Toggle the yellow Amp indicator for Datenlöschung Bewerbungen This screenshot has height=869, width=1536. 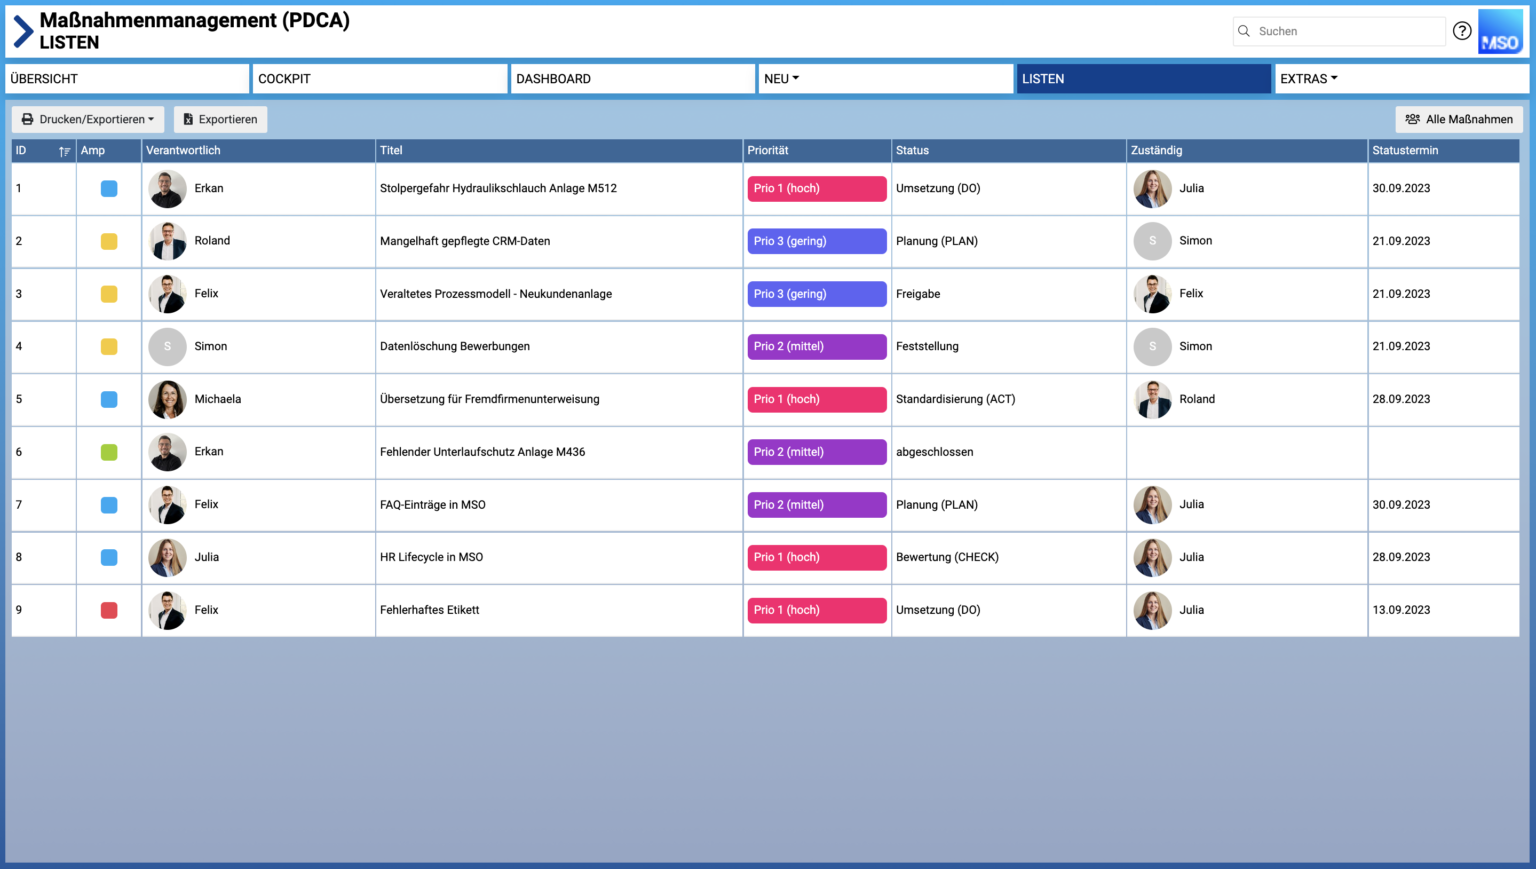108,346
